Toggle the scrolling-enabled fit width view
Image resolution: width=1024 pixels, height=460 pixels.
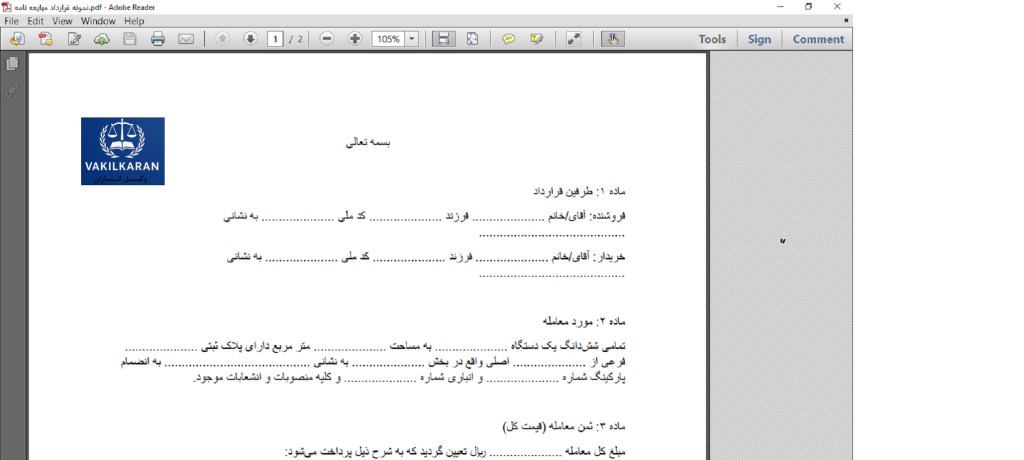point(444,39)
